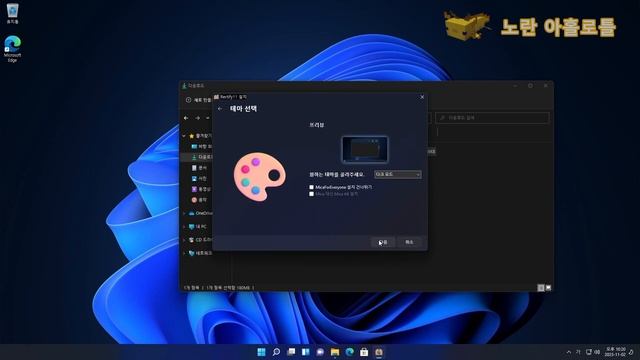Click the theme preview thumbnail
The image size is (640, 360).
coord(364,149)
